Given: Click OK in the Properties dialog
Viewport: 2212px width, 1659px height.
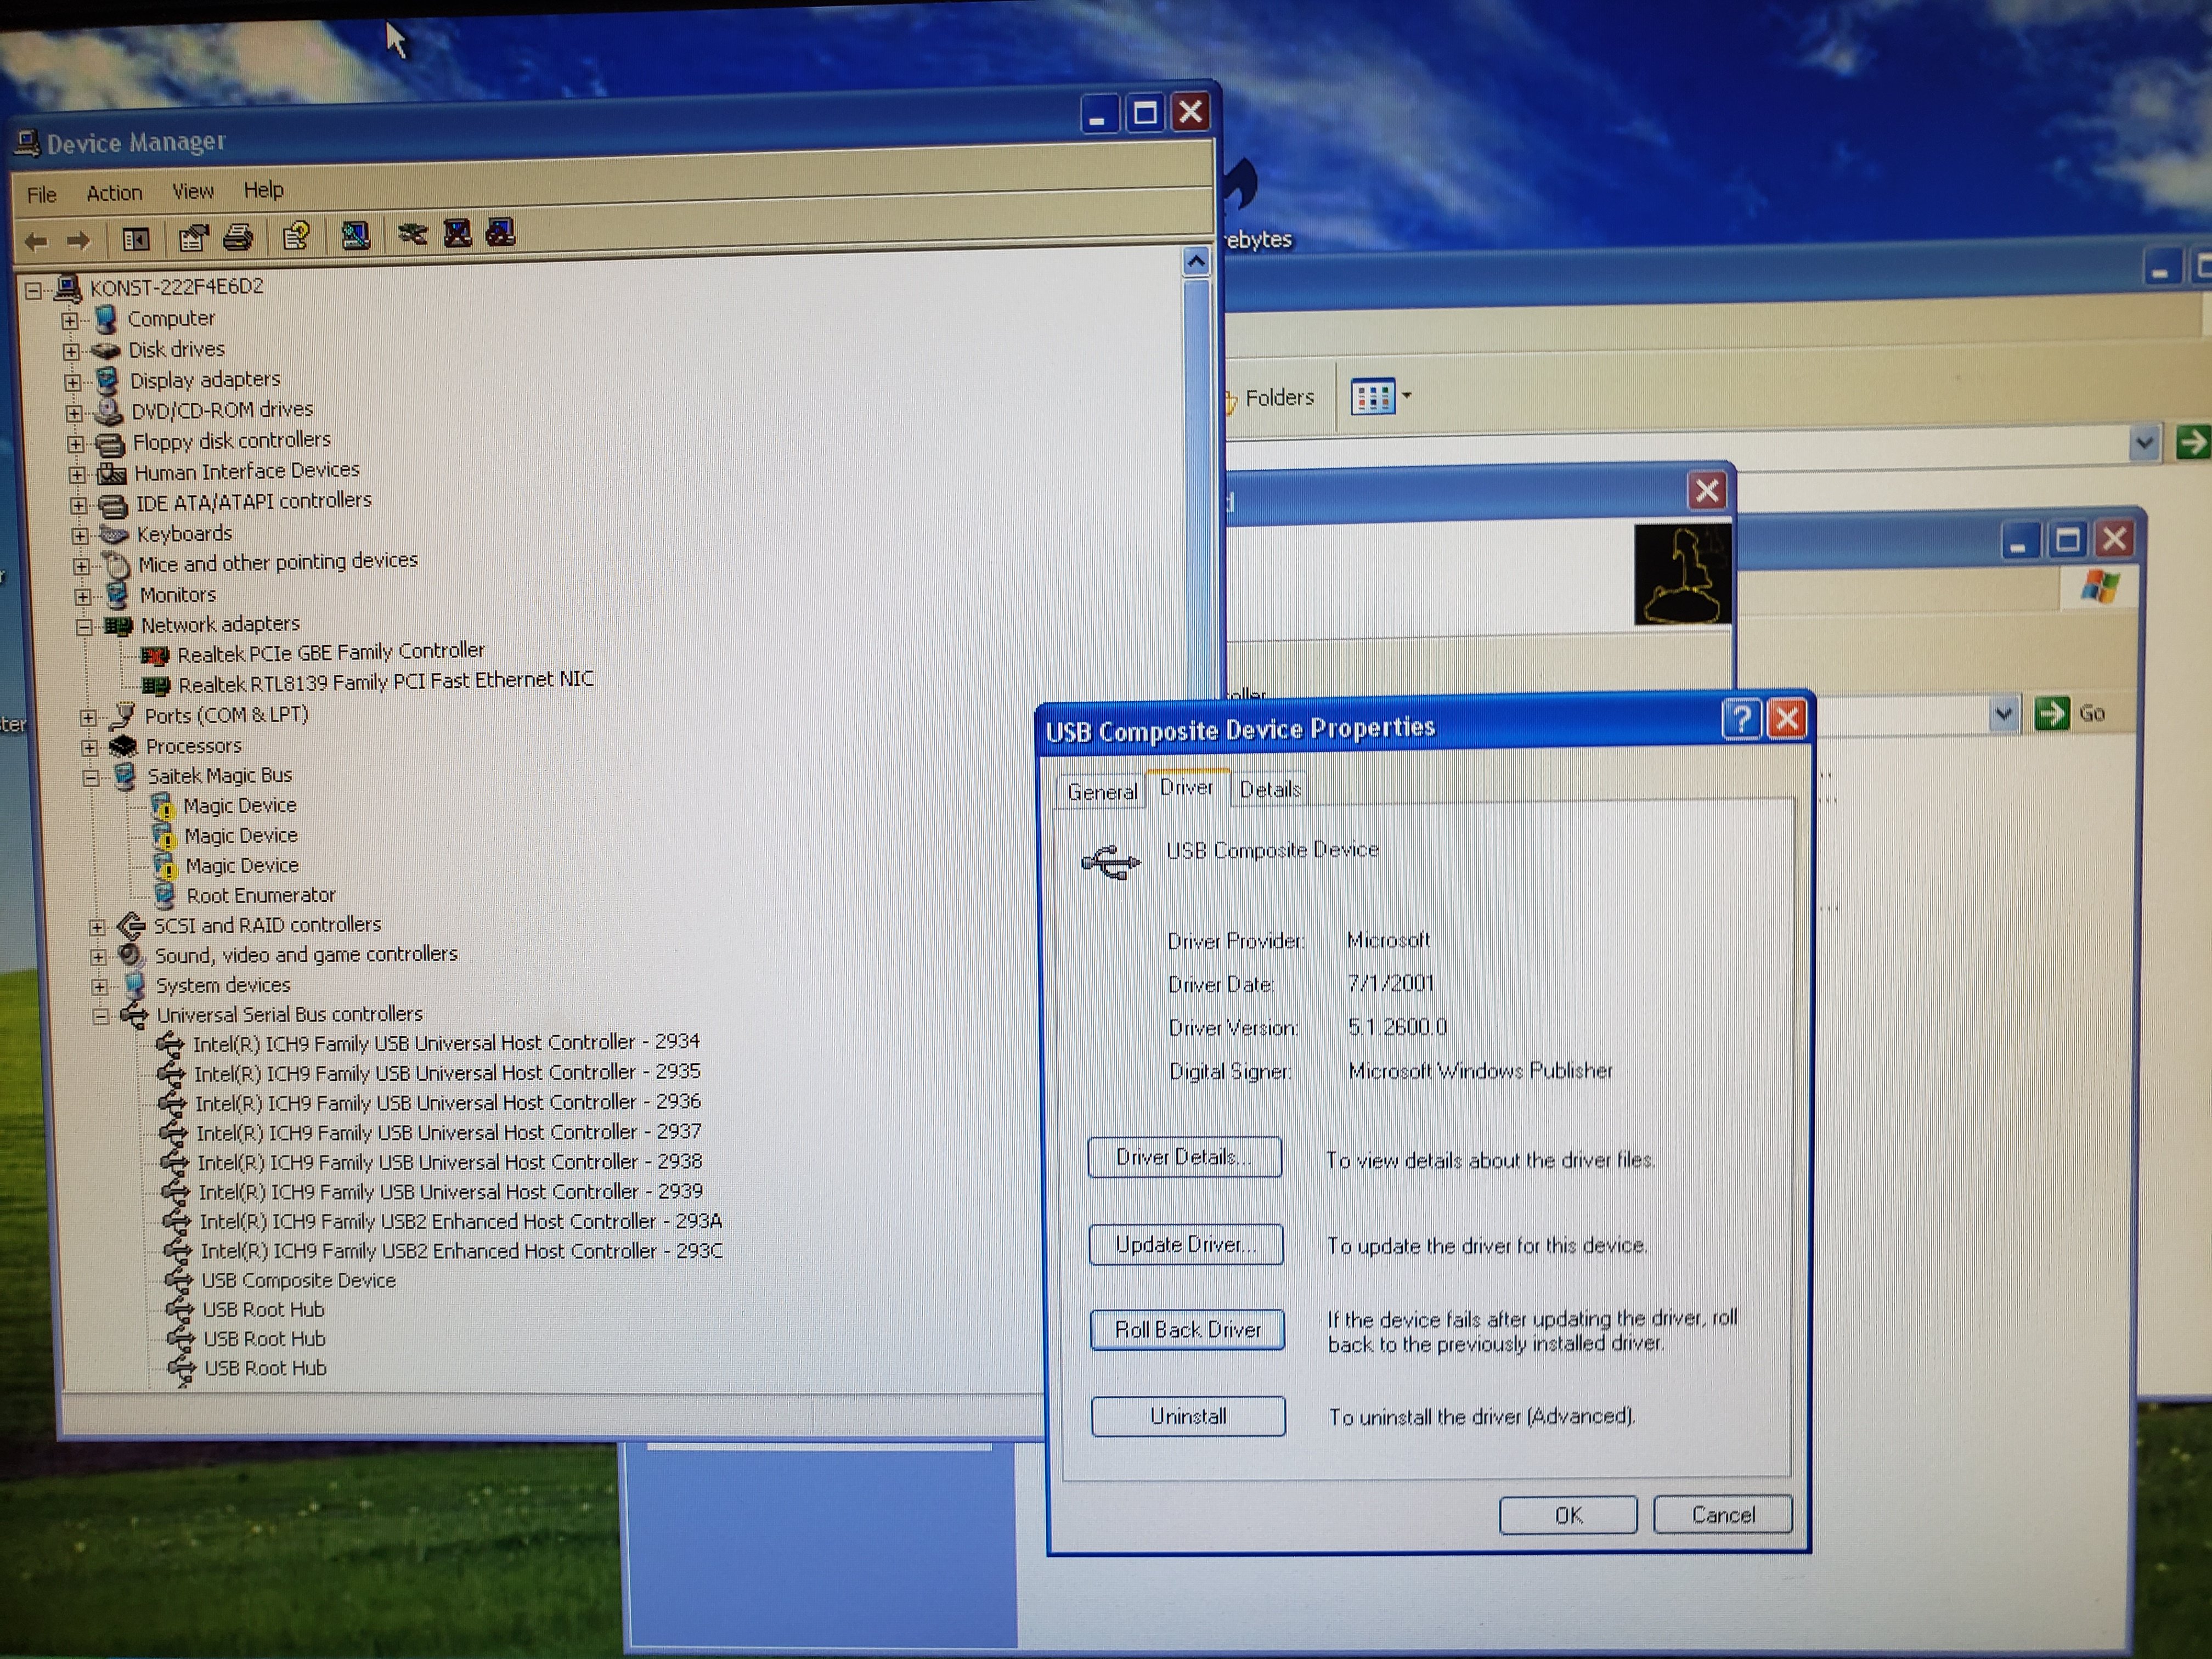Looking at the screenshot, I should click(x=1568, y=1516).
